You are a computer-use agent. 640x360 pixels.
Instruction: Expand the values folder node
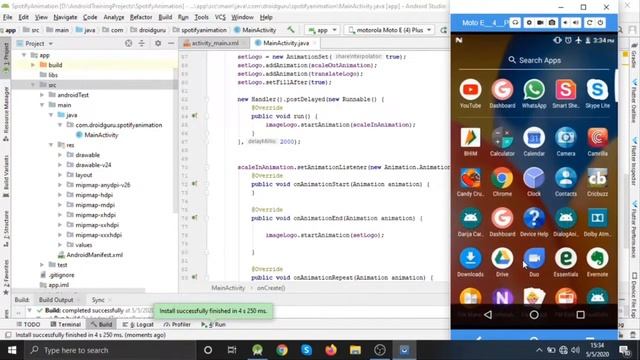pos(60,245)
